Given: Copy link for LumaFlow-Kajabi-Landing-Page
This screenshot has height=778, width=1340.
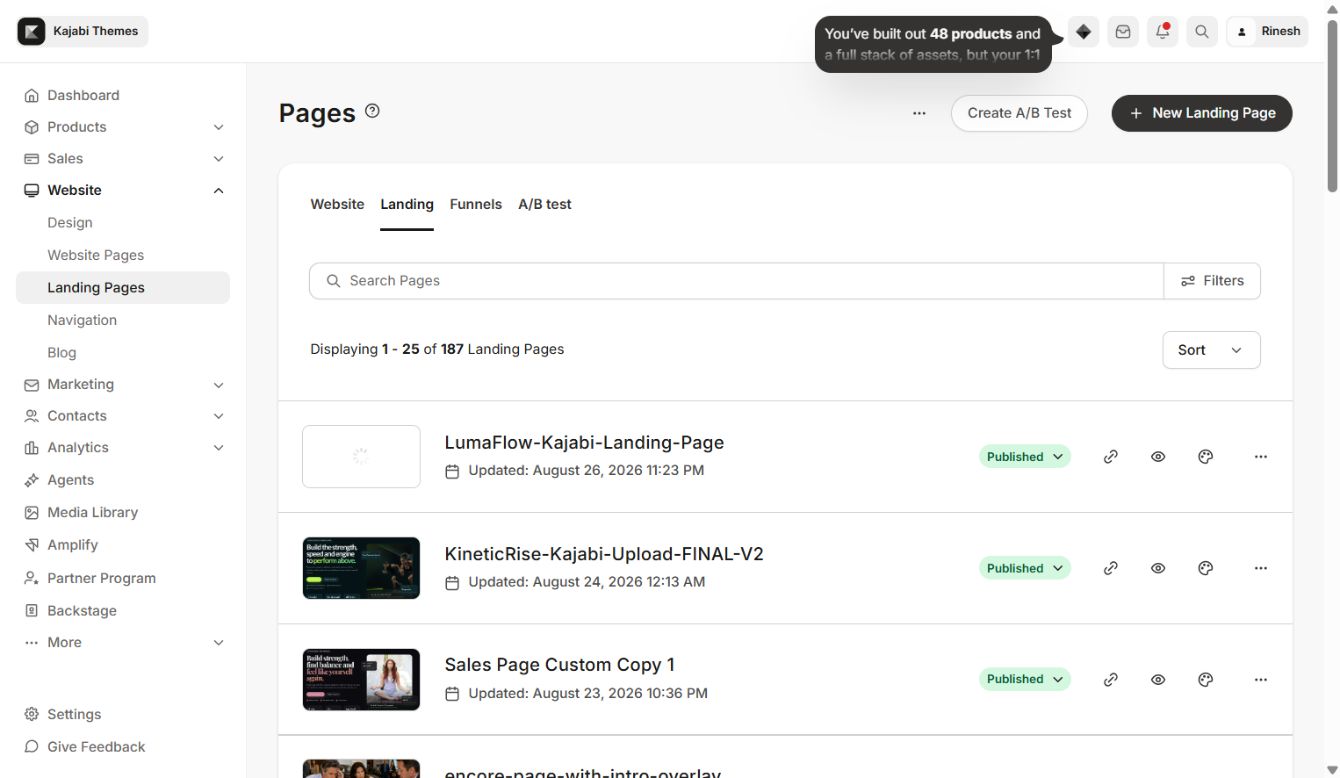Looking at the screenshot, I should pos(1110,457).
